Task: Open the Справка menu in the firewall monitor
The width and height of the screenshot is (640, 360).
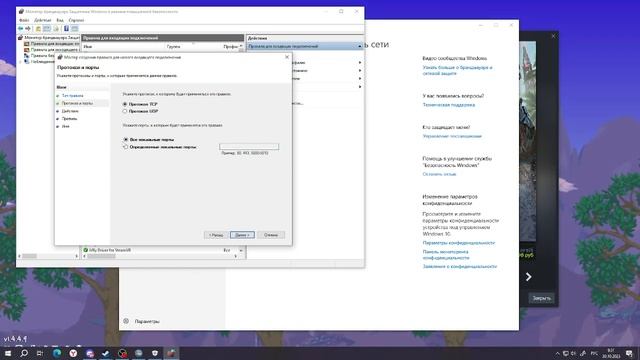Action: coord(76,20)
